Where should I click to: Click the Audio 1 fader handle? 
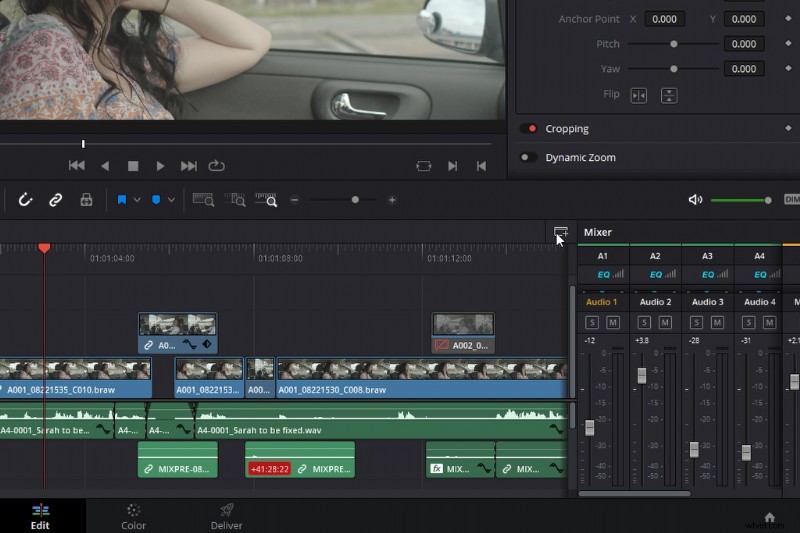click(x=589, y=427)
